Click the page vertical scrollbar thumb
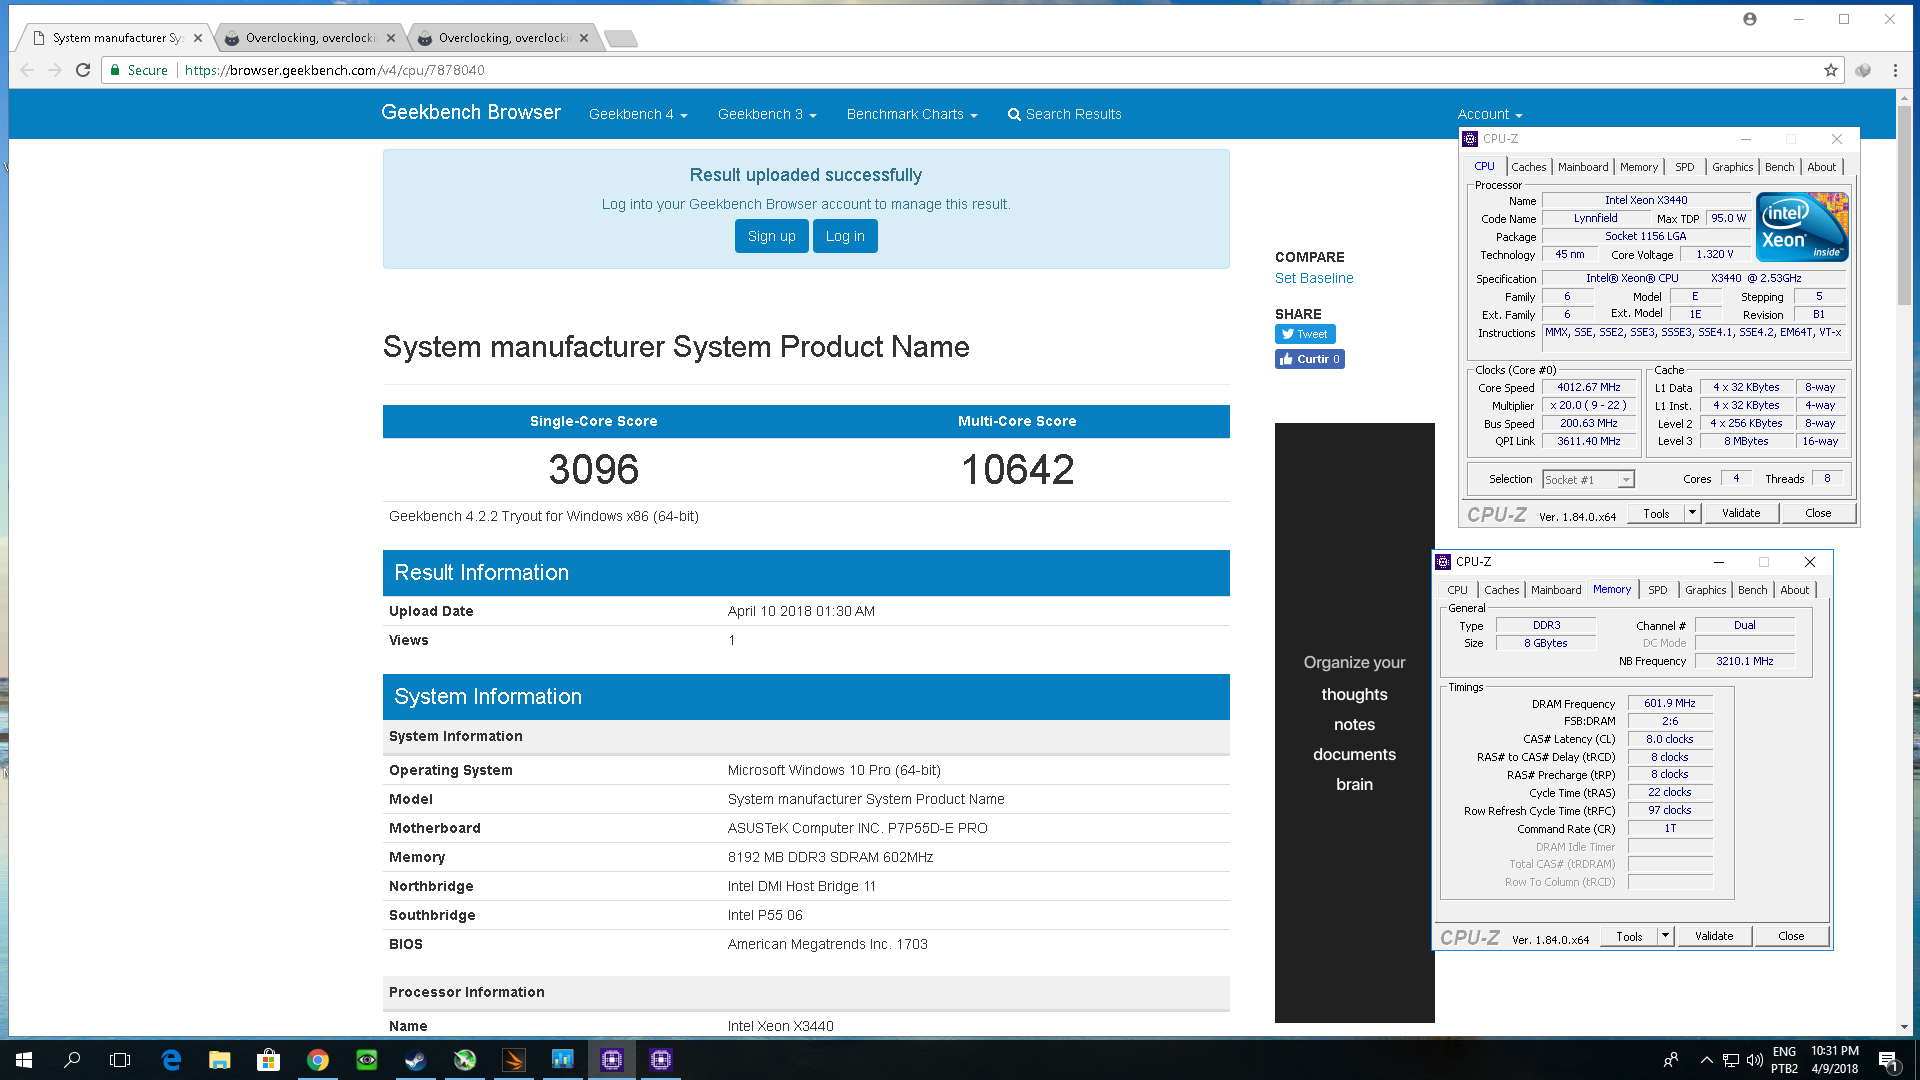The image size is (1920, 1080). click(x=1903, y=205)
